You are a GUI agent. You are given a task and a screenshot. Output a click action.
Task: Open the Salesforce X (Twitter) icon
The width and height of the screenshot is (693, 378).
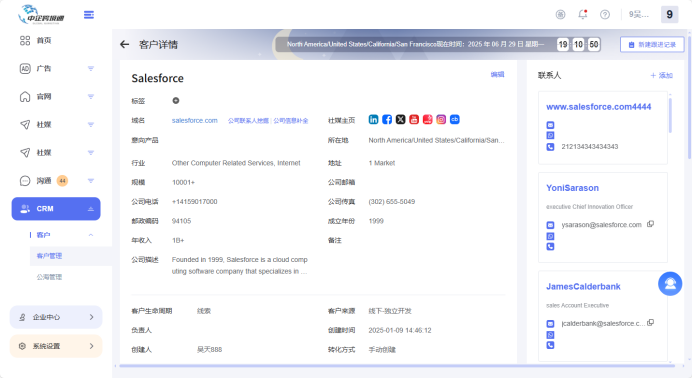pyautogui.click(x=400, y=119)
